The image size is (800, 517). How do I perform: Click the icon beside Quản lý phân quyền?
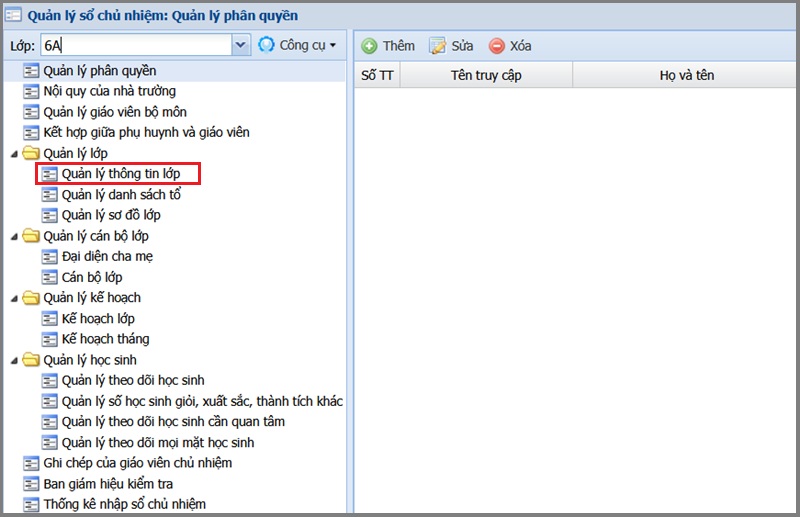31,70
